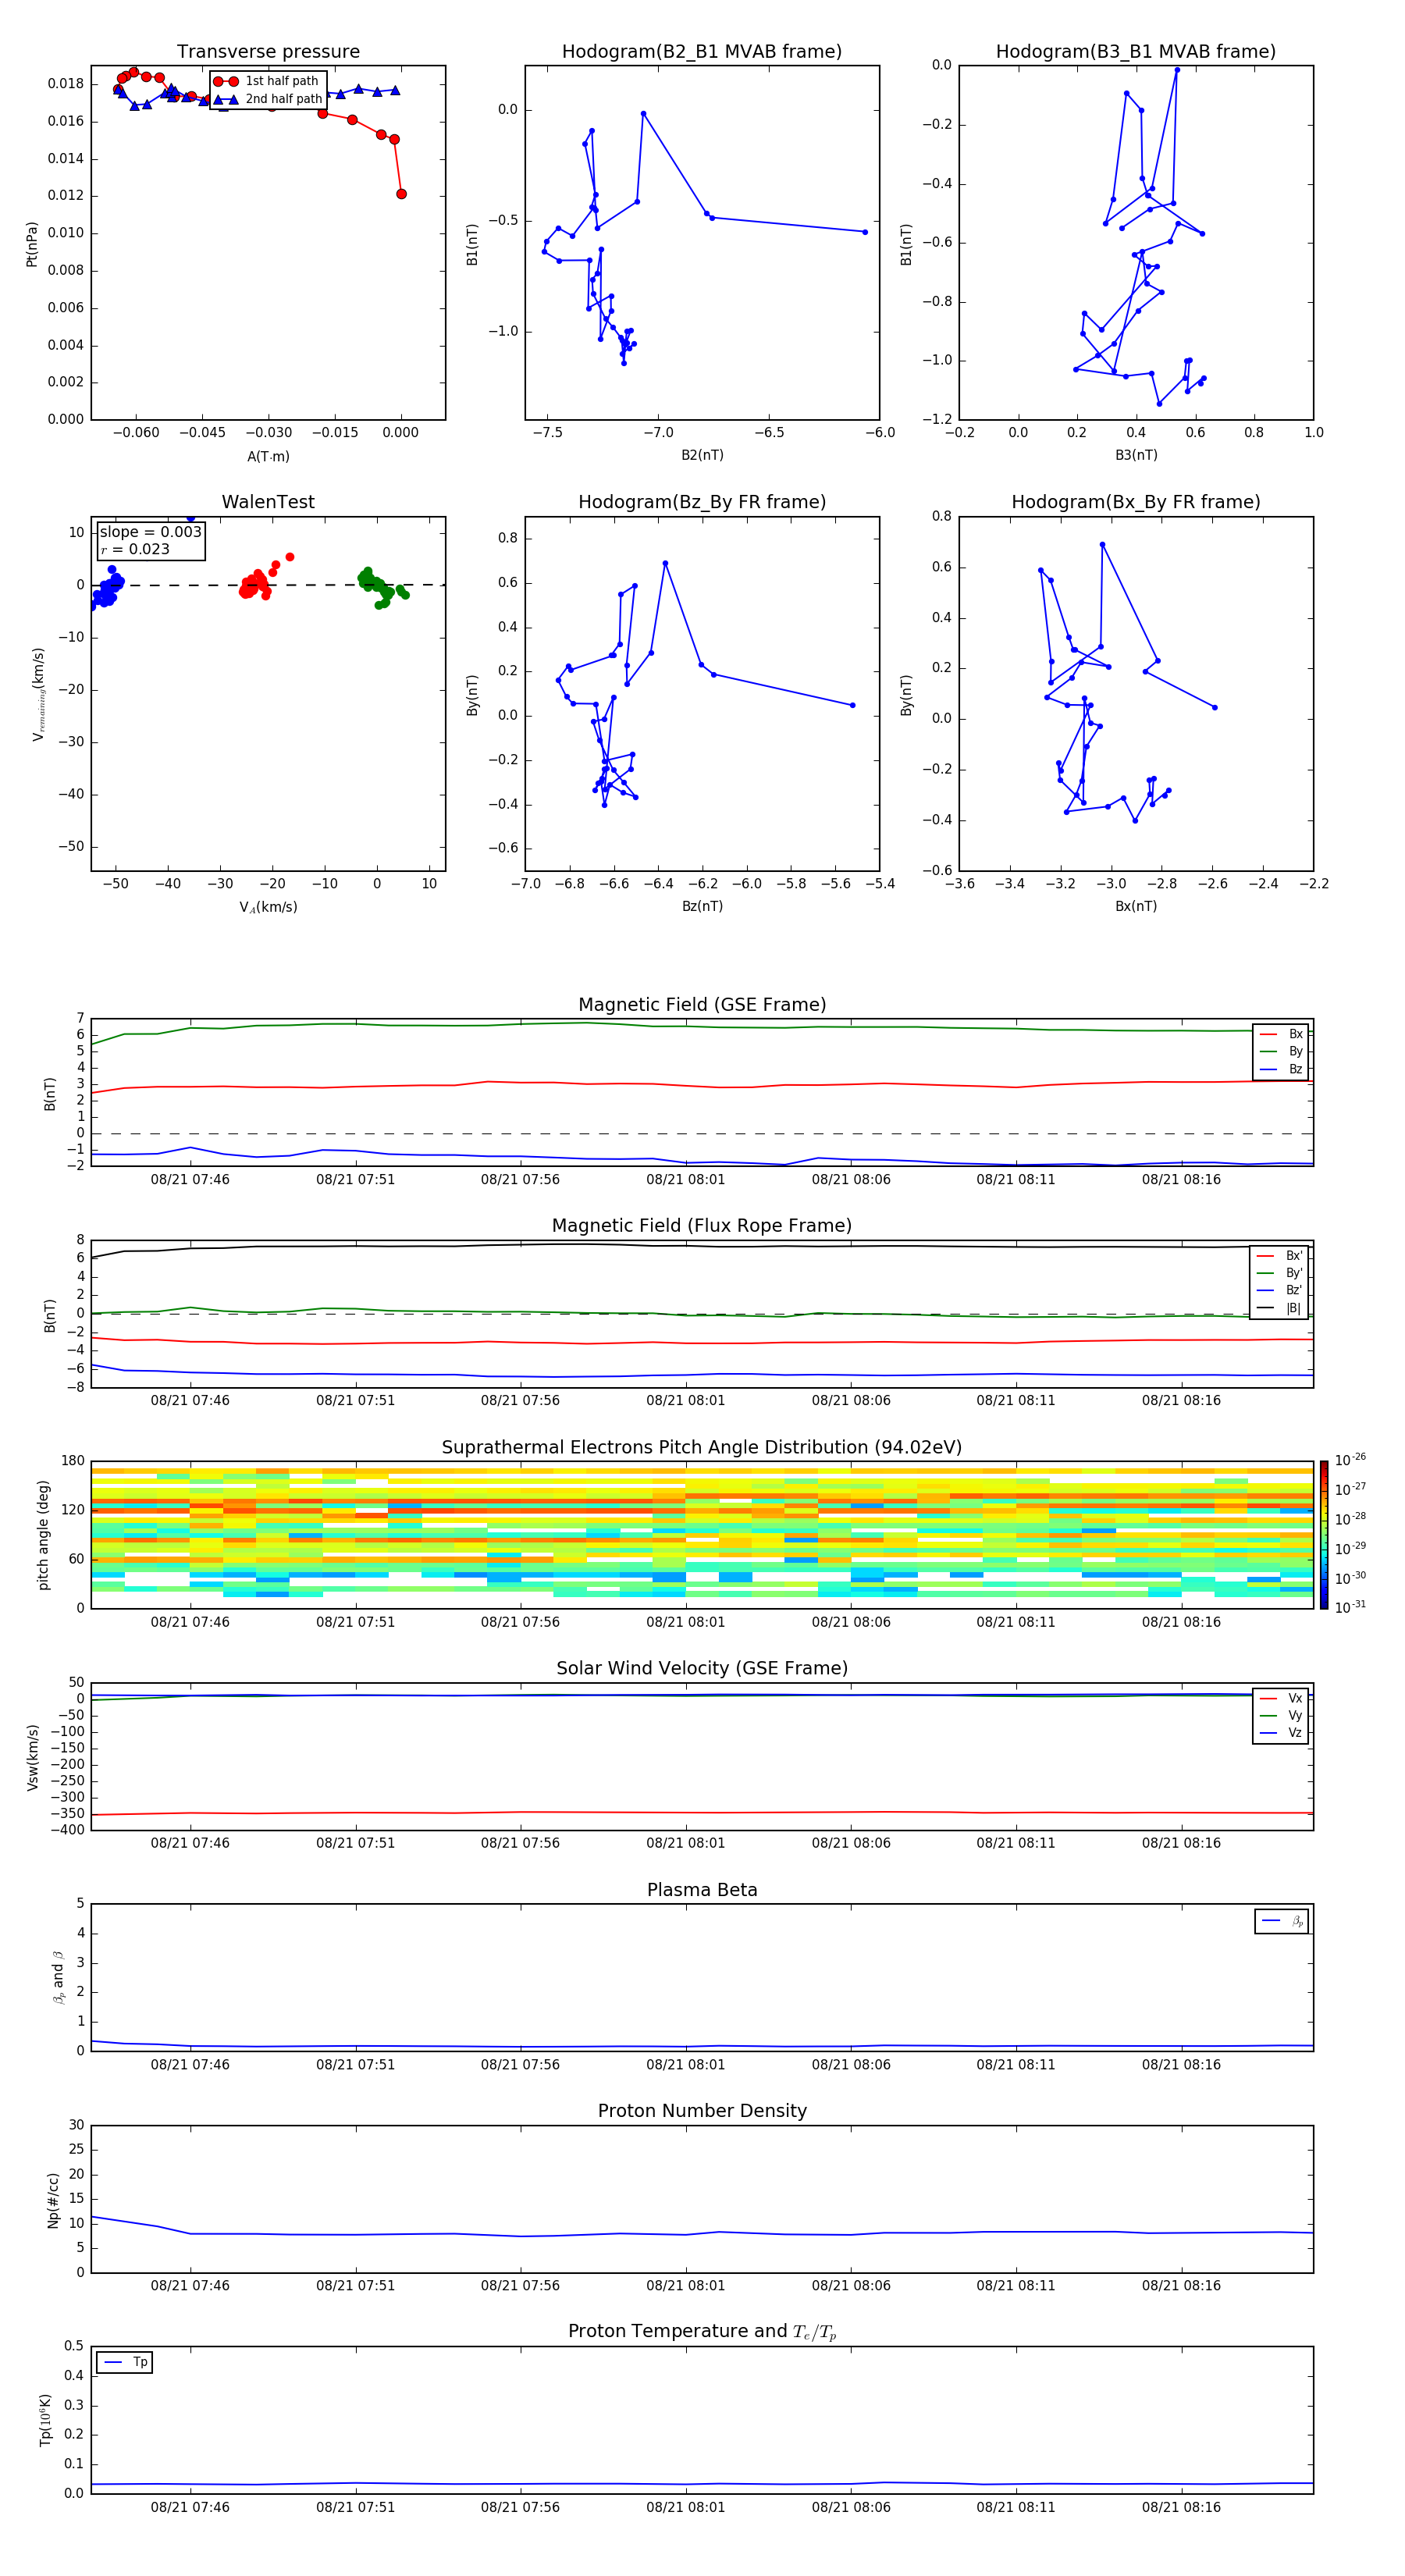Click the "Transverse pressure" plot title
Image resolution: width=1405 pixels, height=2576 pixels.
268,52
